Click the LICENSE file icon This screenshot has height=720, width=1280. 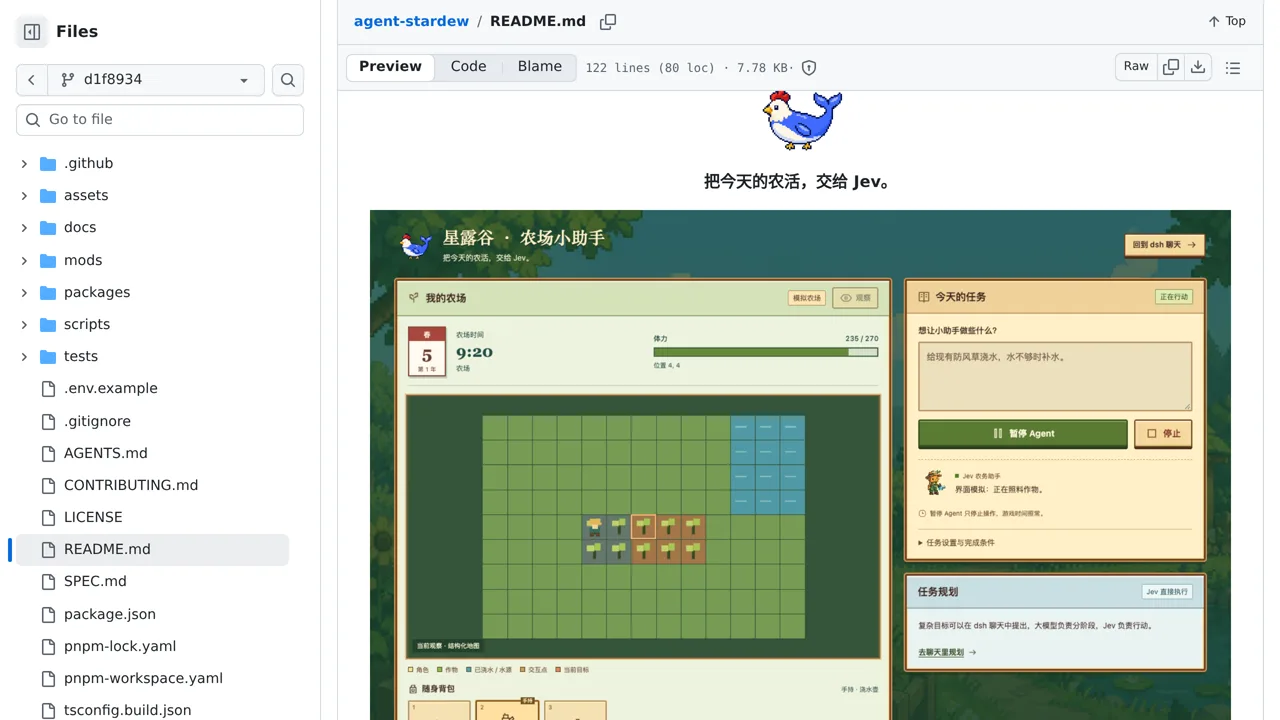(x=48, y=517)
